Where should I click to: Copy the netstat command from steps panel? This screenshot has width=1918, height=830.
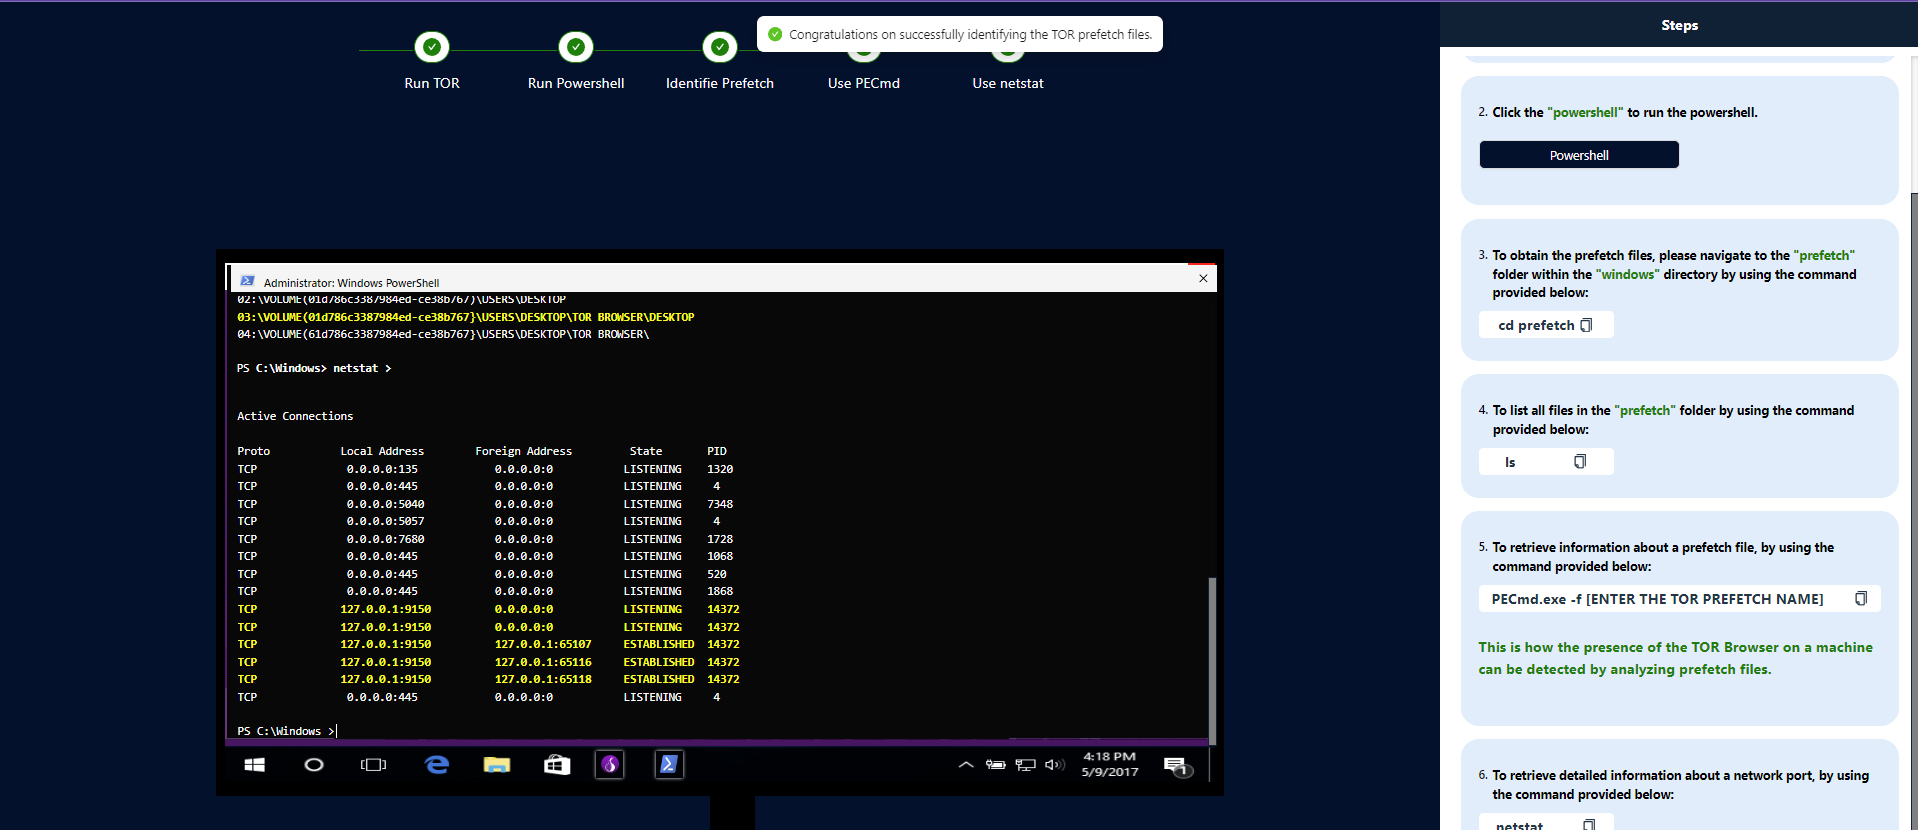tap(1589, 824)
